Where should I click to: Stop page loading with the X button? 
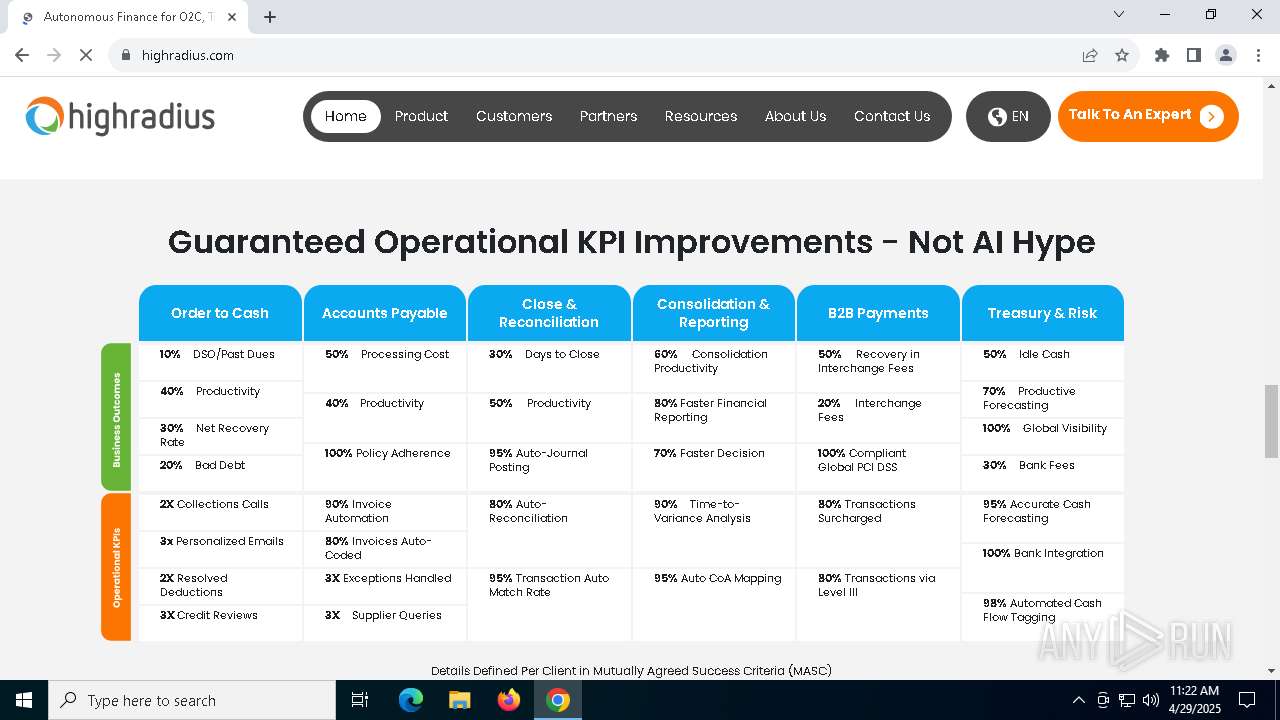(86, 55)
